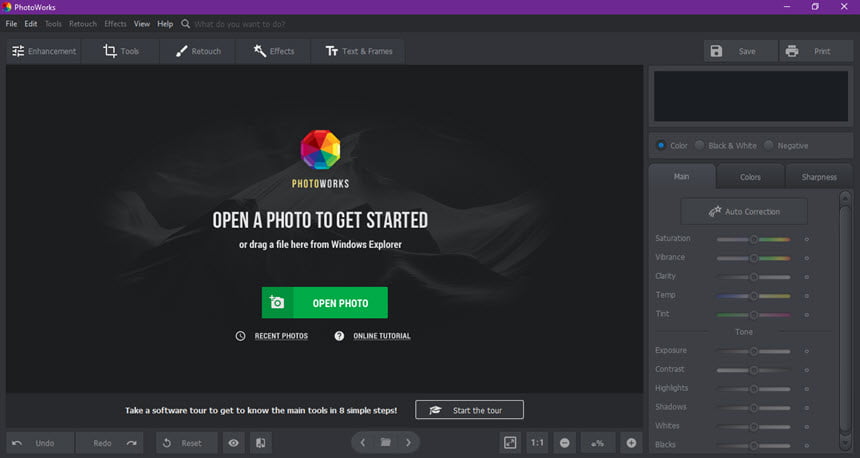The height and width of the screenshot is (458, 860).
Task: Focus the 'What do you want to do?' field
Action: point(240,24)
